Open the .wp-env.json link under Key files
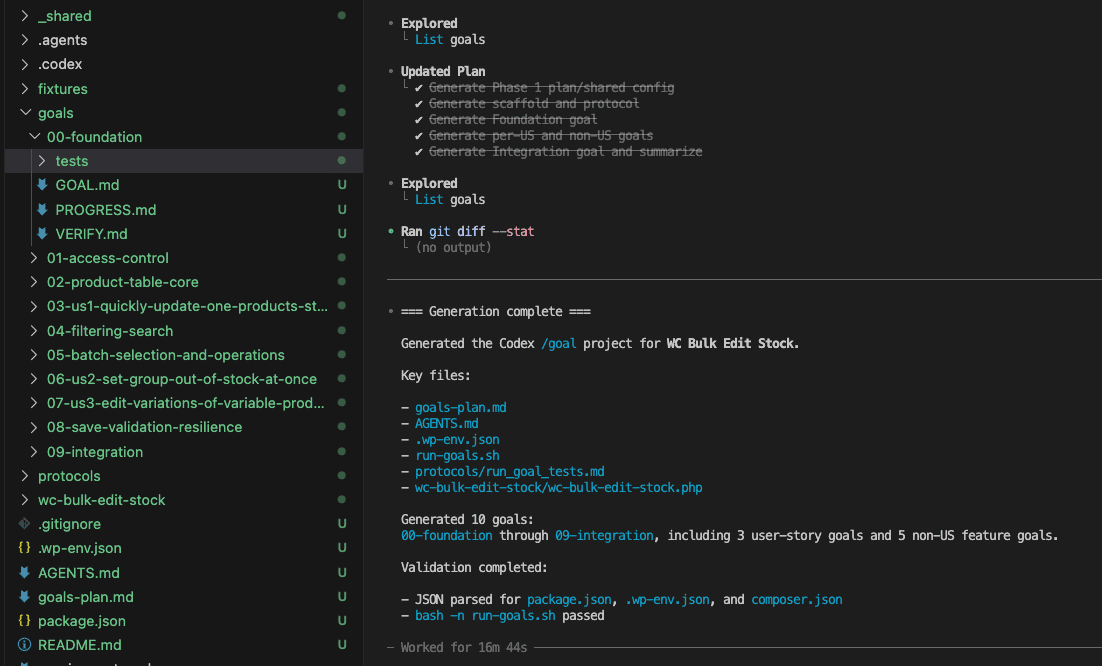Viewport: 1102px width, 666px height. click(x=457, y=440)
